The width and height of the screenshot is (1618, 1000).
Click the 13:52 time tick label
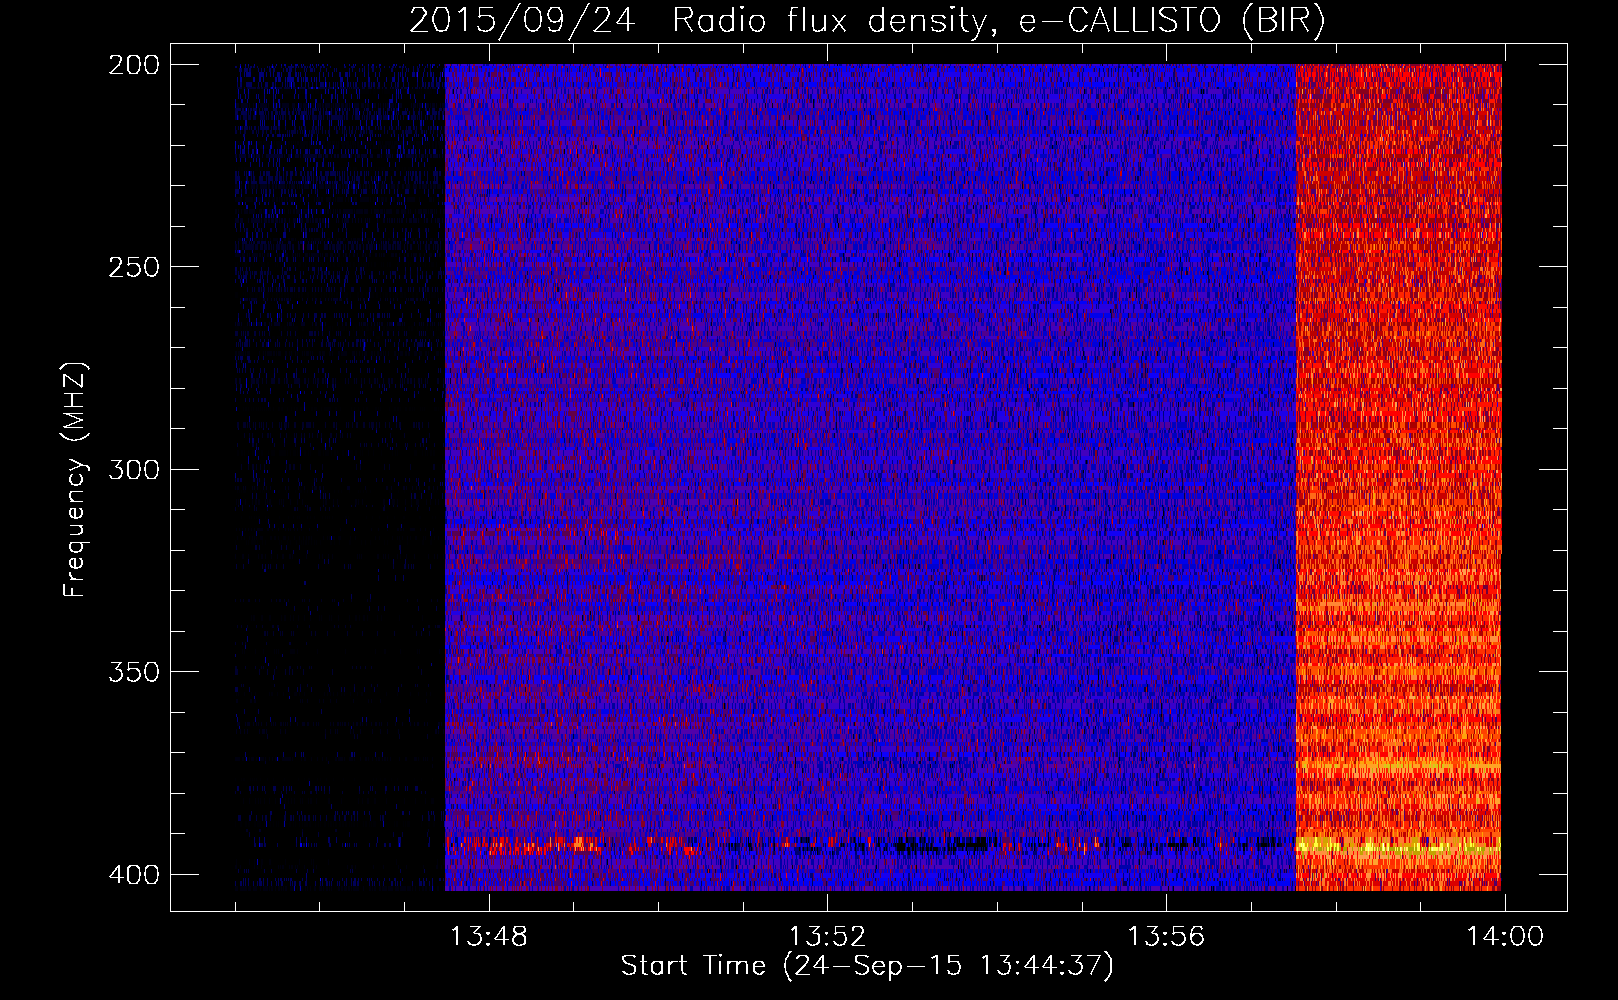click(x=827, y=937)
